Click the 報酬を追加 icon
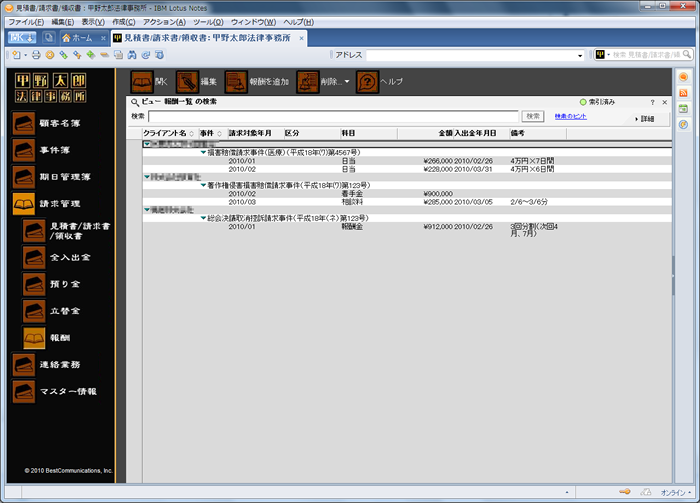700x503 pixels. click(x=236, y=82)
